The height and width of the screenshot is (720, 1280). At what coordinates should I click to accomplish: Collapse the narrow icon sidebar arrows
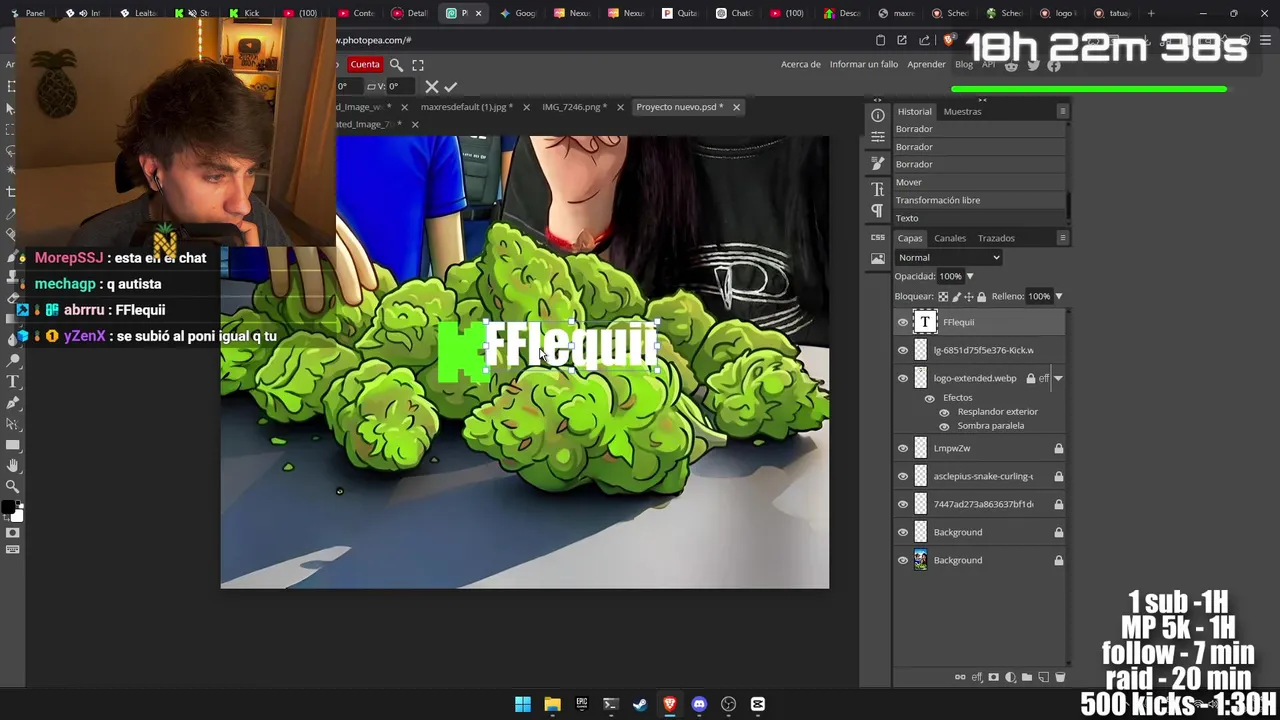point(877,100)
